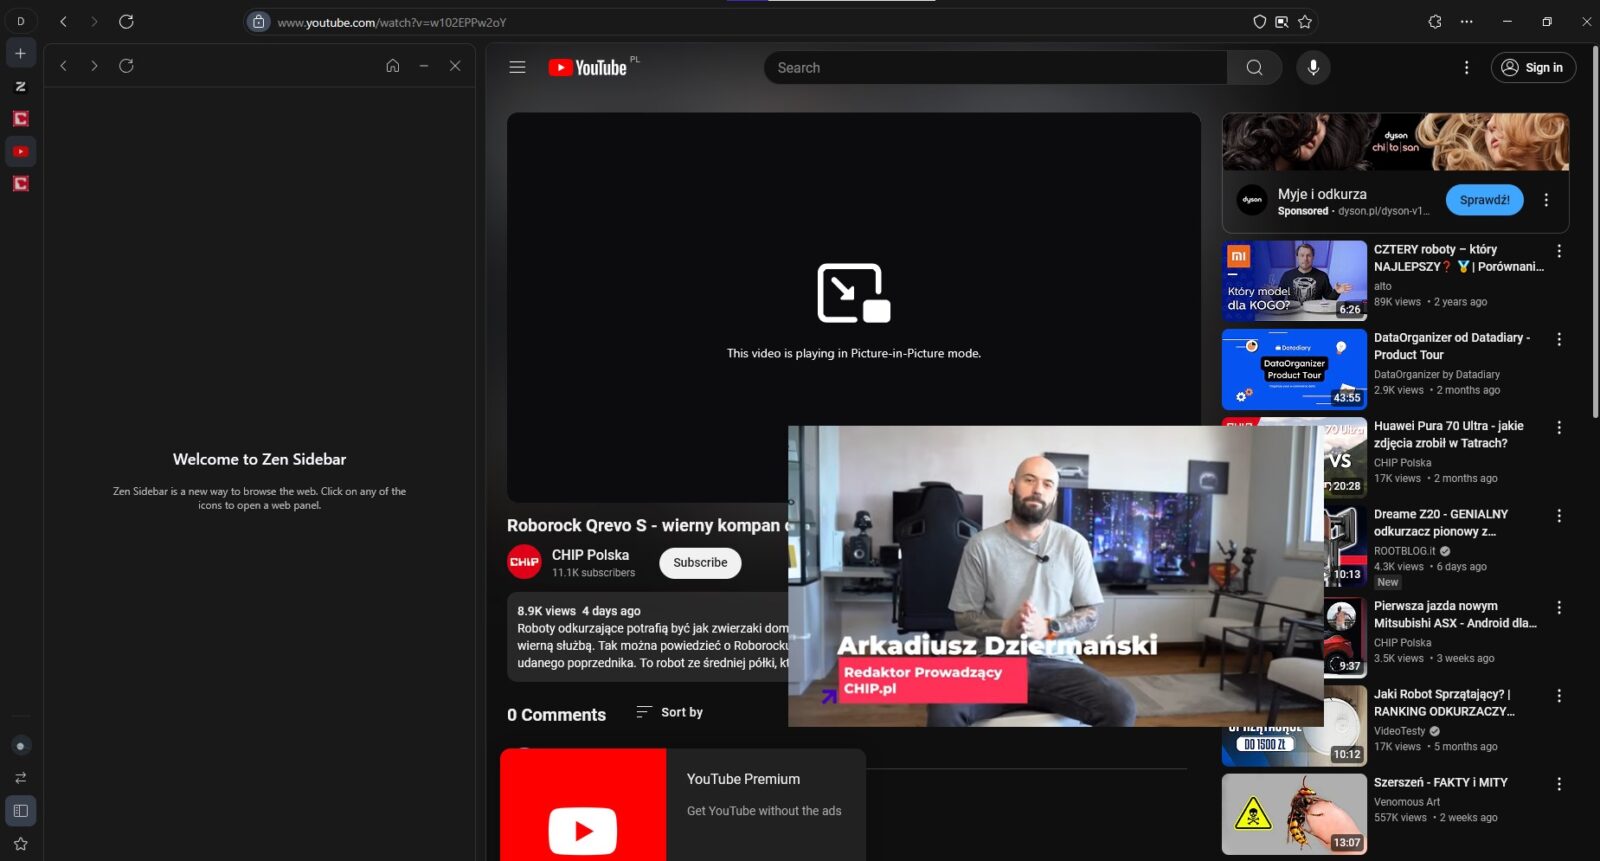Click the site security lock icon
1600x861 pixels.
coord(259,21)
